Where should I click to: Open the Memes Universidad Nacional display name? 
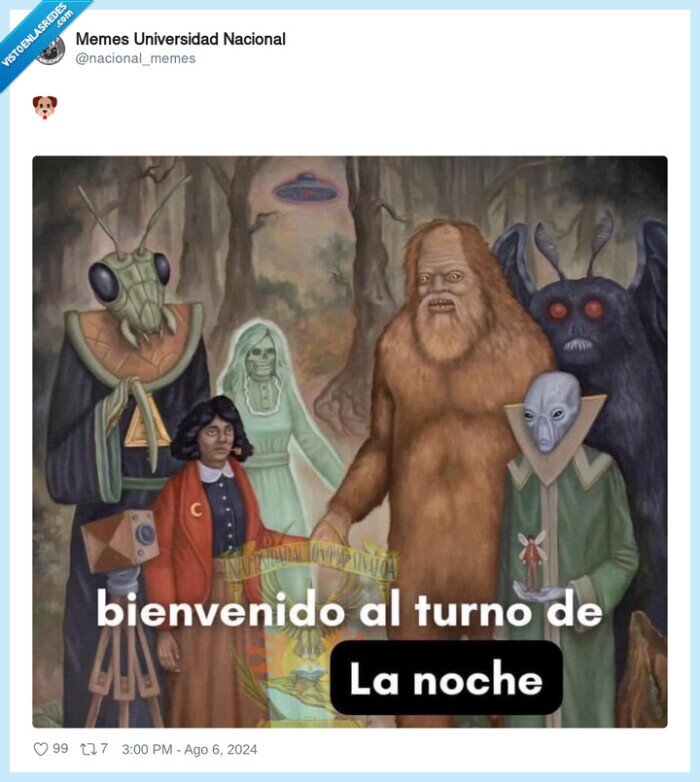point(180,39)
